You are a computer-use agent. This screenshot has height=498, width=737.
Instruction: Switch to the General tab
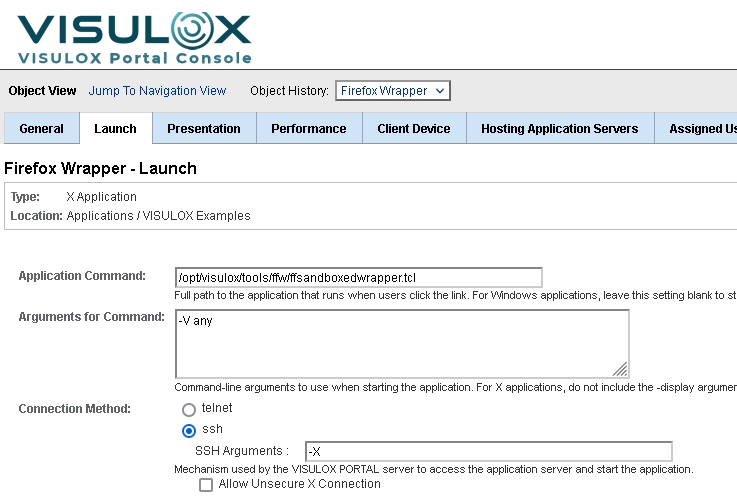(42, 129)
